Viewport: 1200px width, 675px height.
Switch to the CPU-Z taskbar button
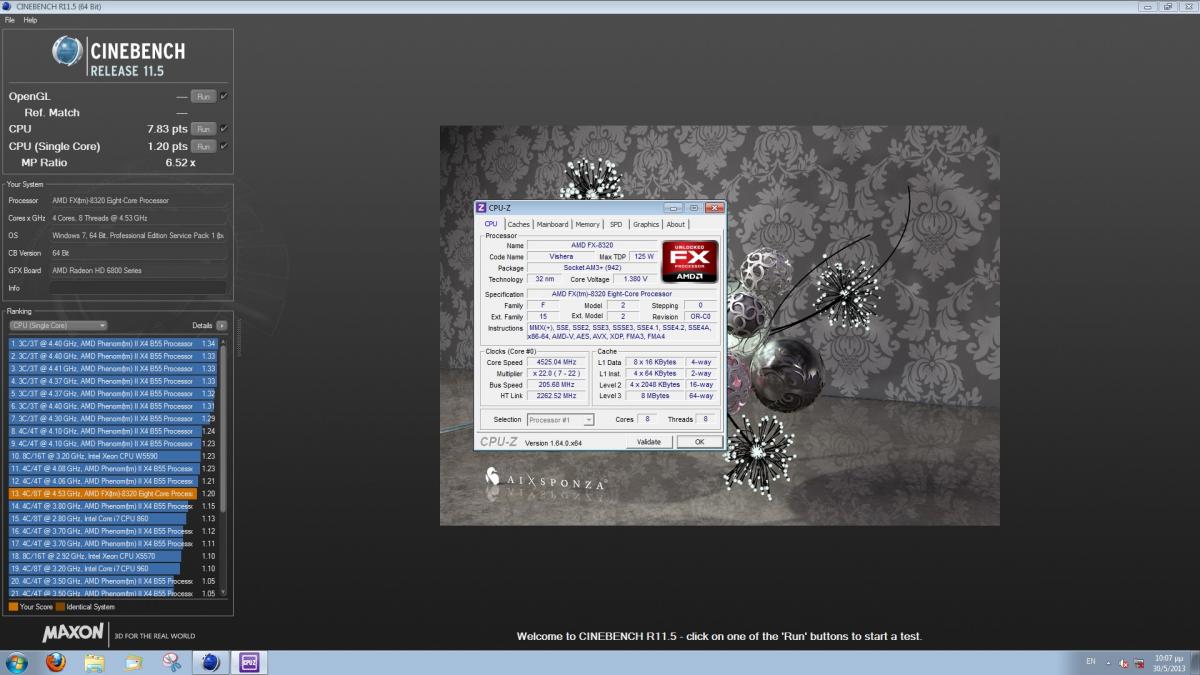point(248,662)
